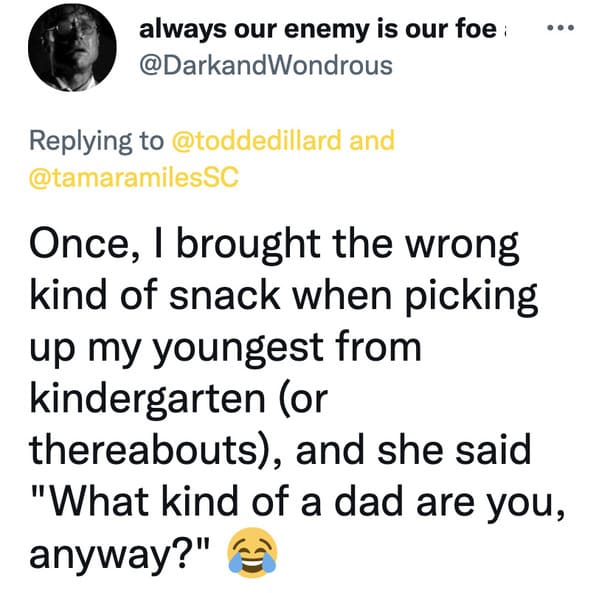Open the @toddedillard mention
The height and width of the screenshot is (593, 599).
coord(257,140)
